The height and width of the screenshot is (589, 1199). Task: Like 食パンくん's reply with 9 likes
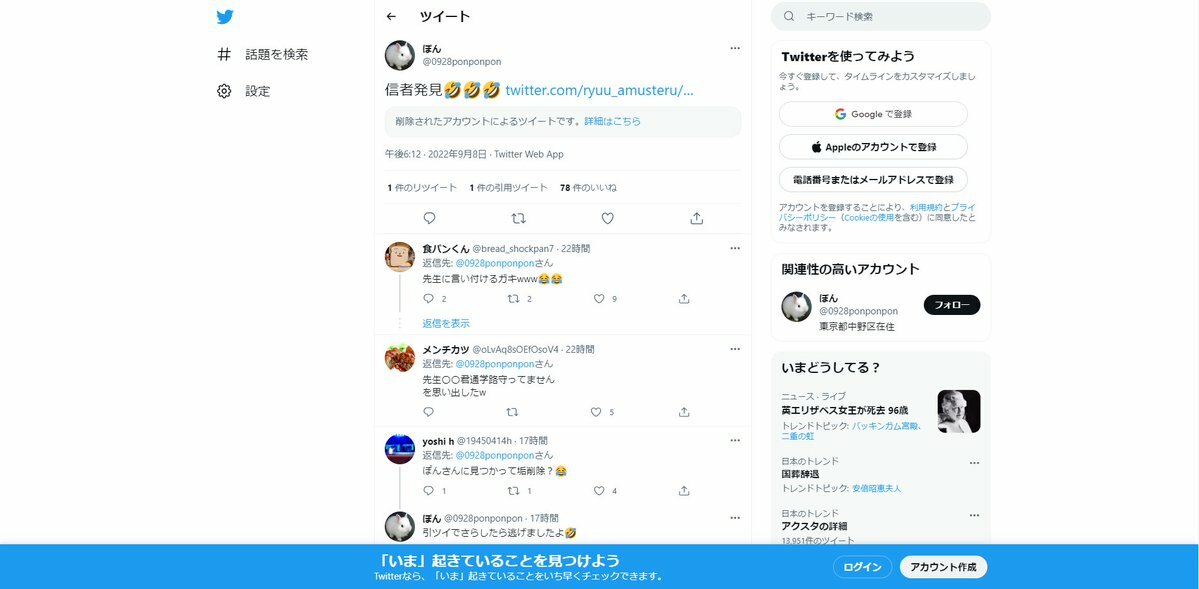(x=600, y=299)
